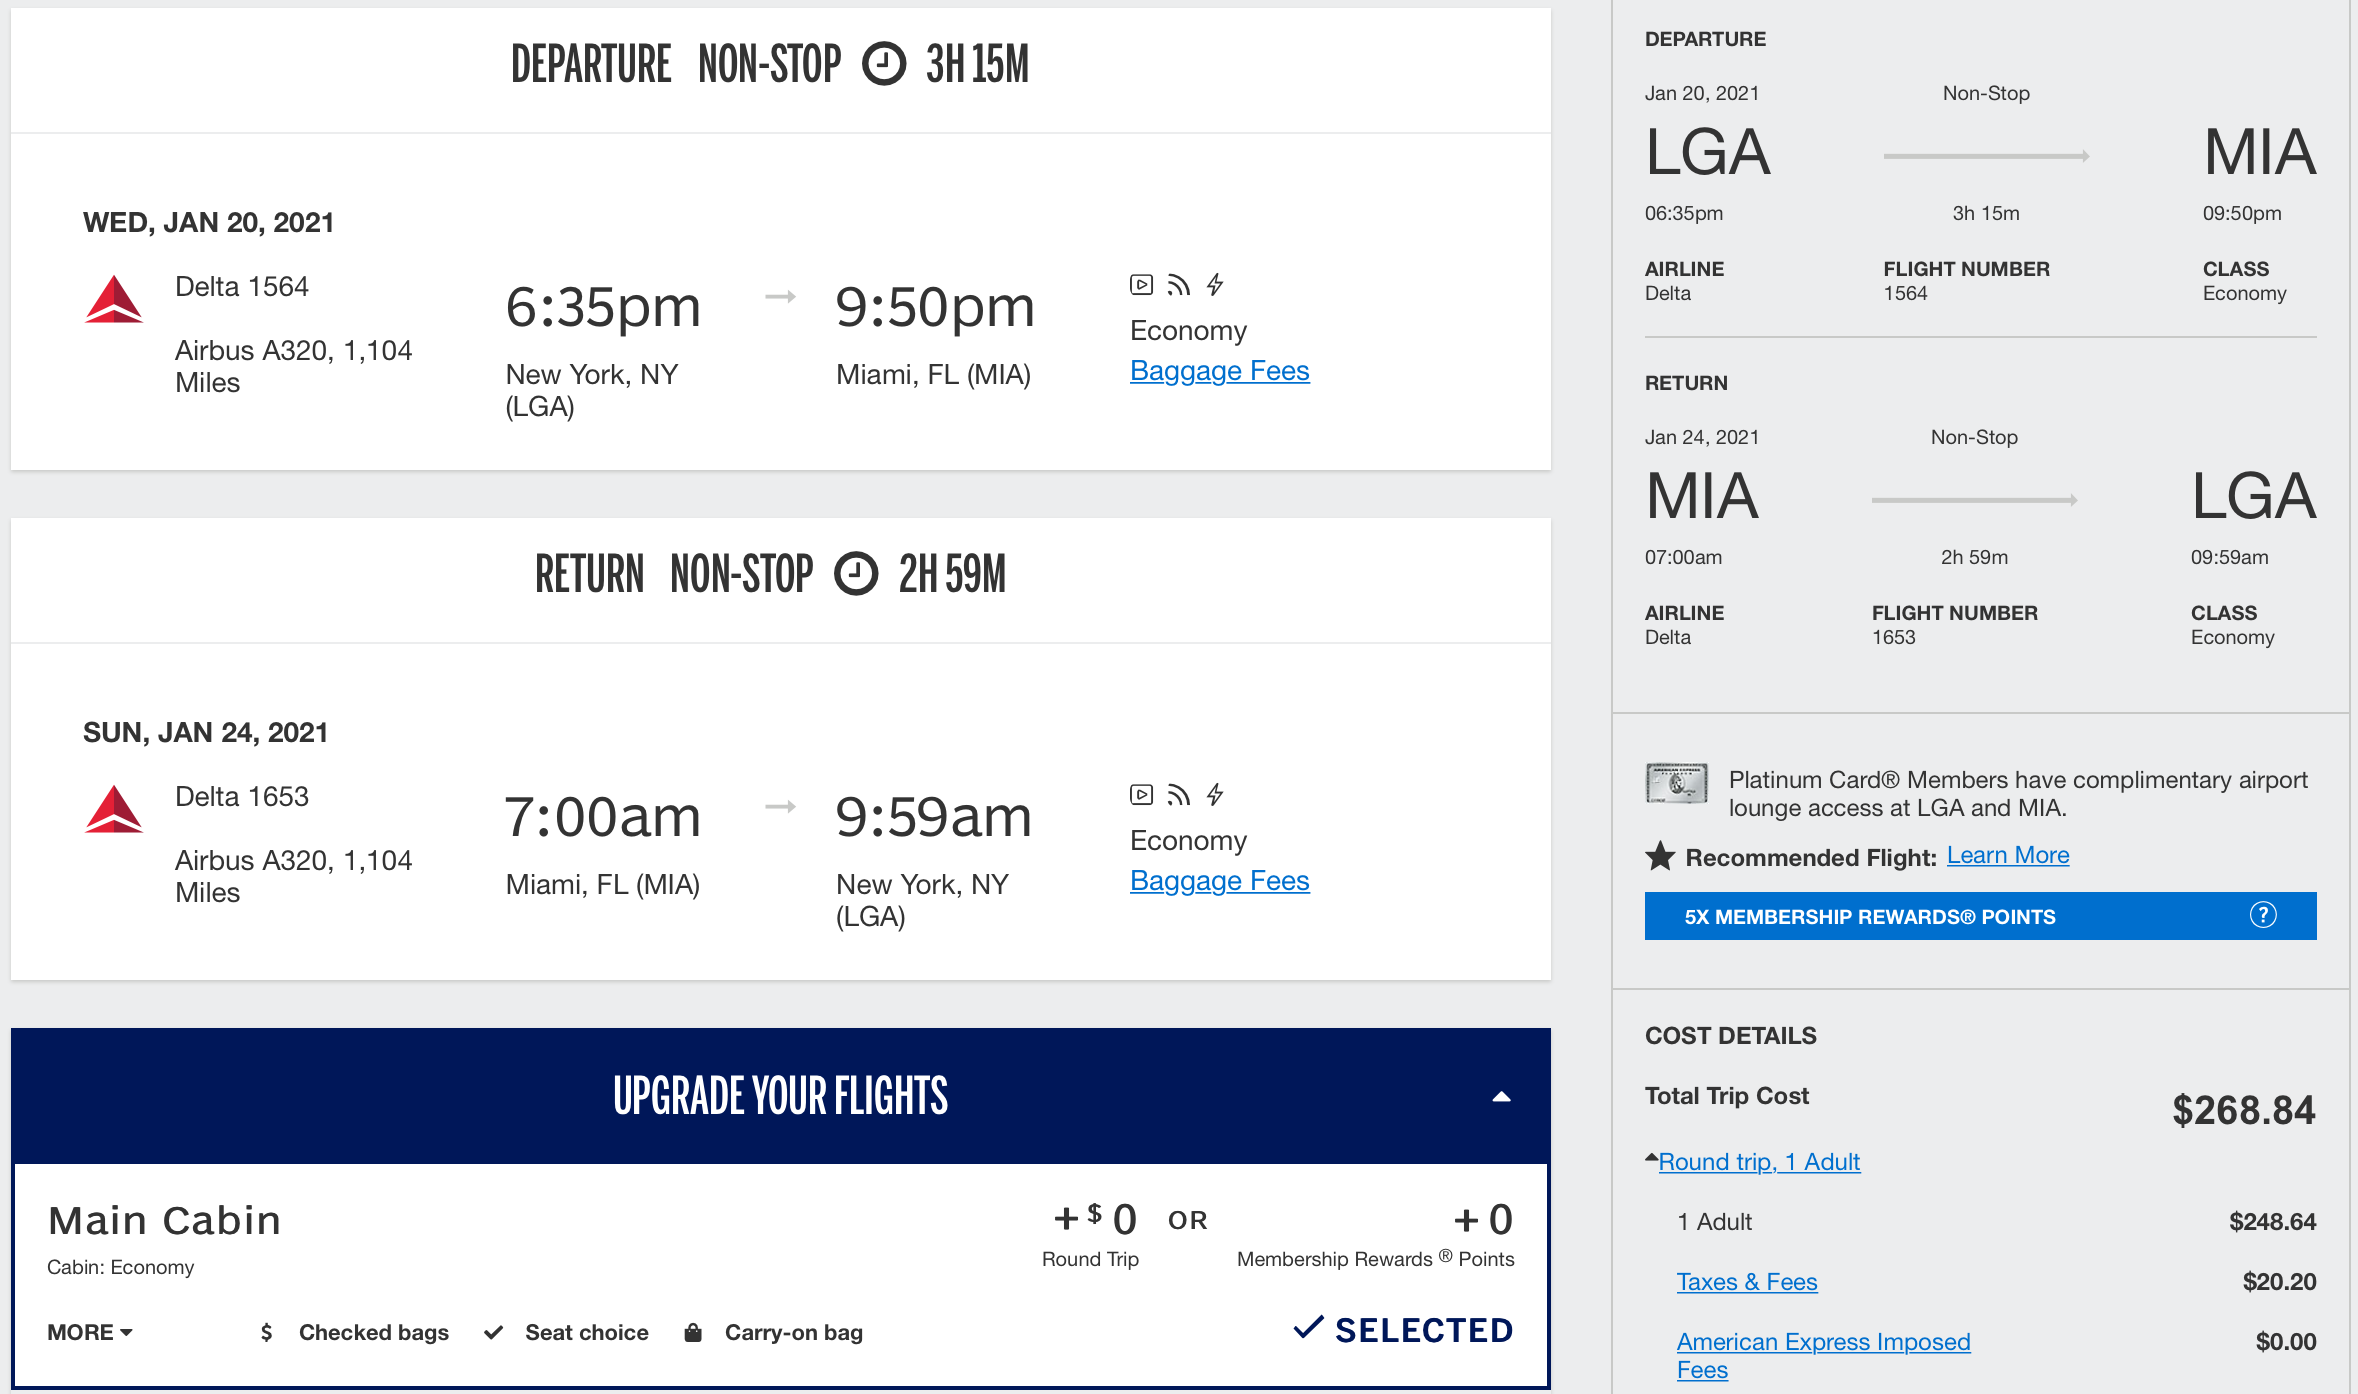The image size is (2358, 1394).
Task: Open the Membership Rewards question mark help icon
Action: (x=2265, y=915)
